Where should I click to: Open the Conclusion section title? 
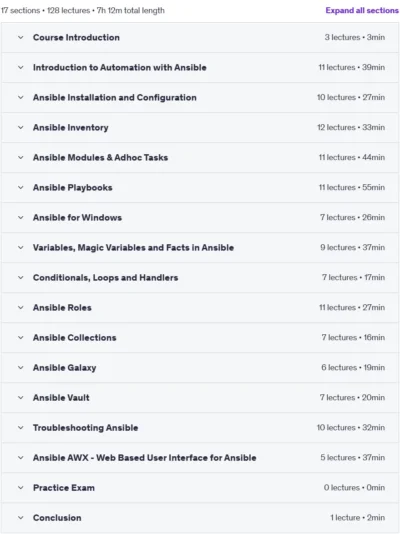[57, 518]
